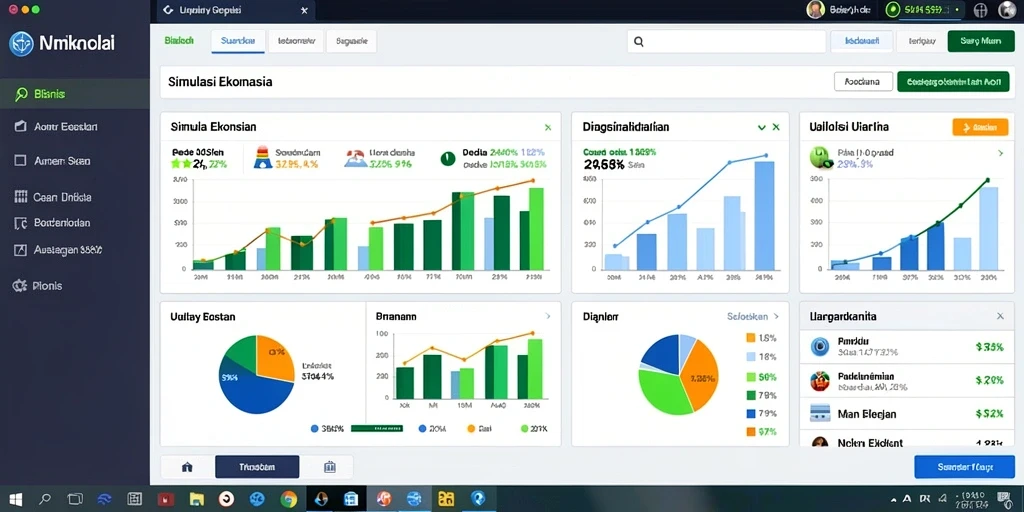Click the magnifier icon in search field
Image resolution: width=1024 pixels, height=512 pixels.
[x=639, y=41]
